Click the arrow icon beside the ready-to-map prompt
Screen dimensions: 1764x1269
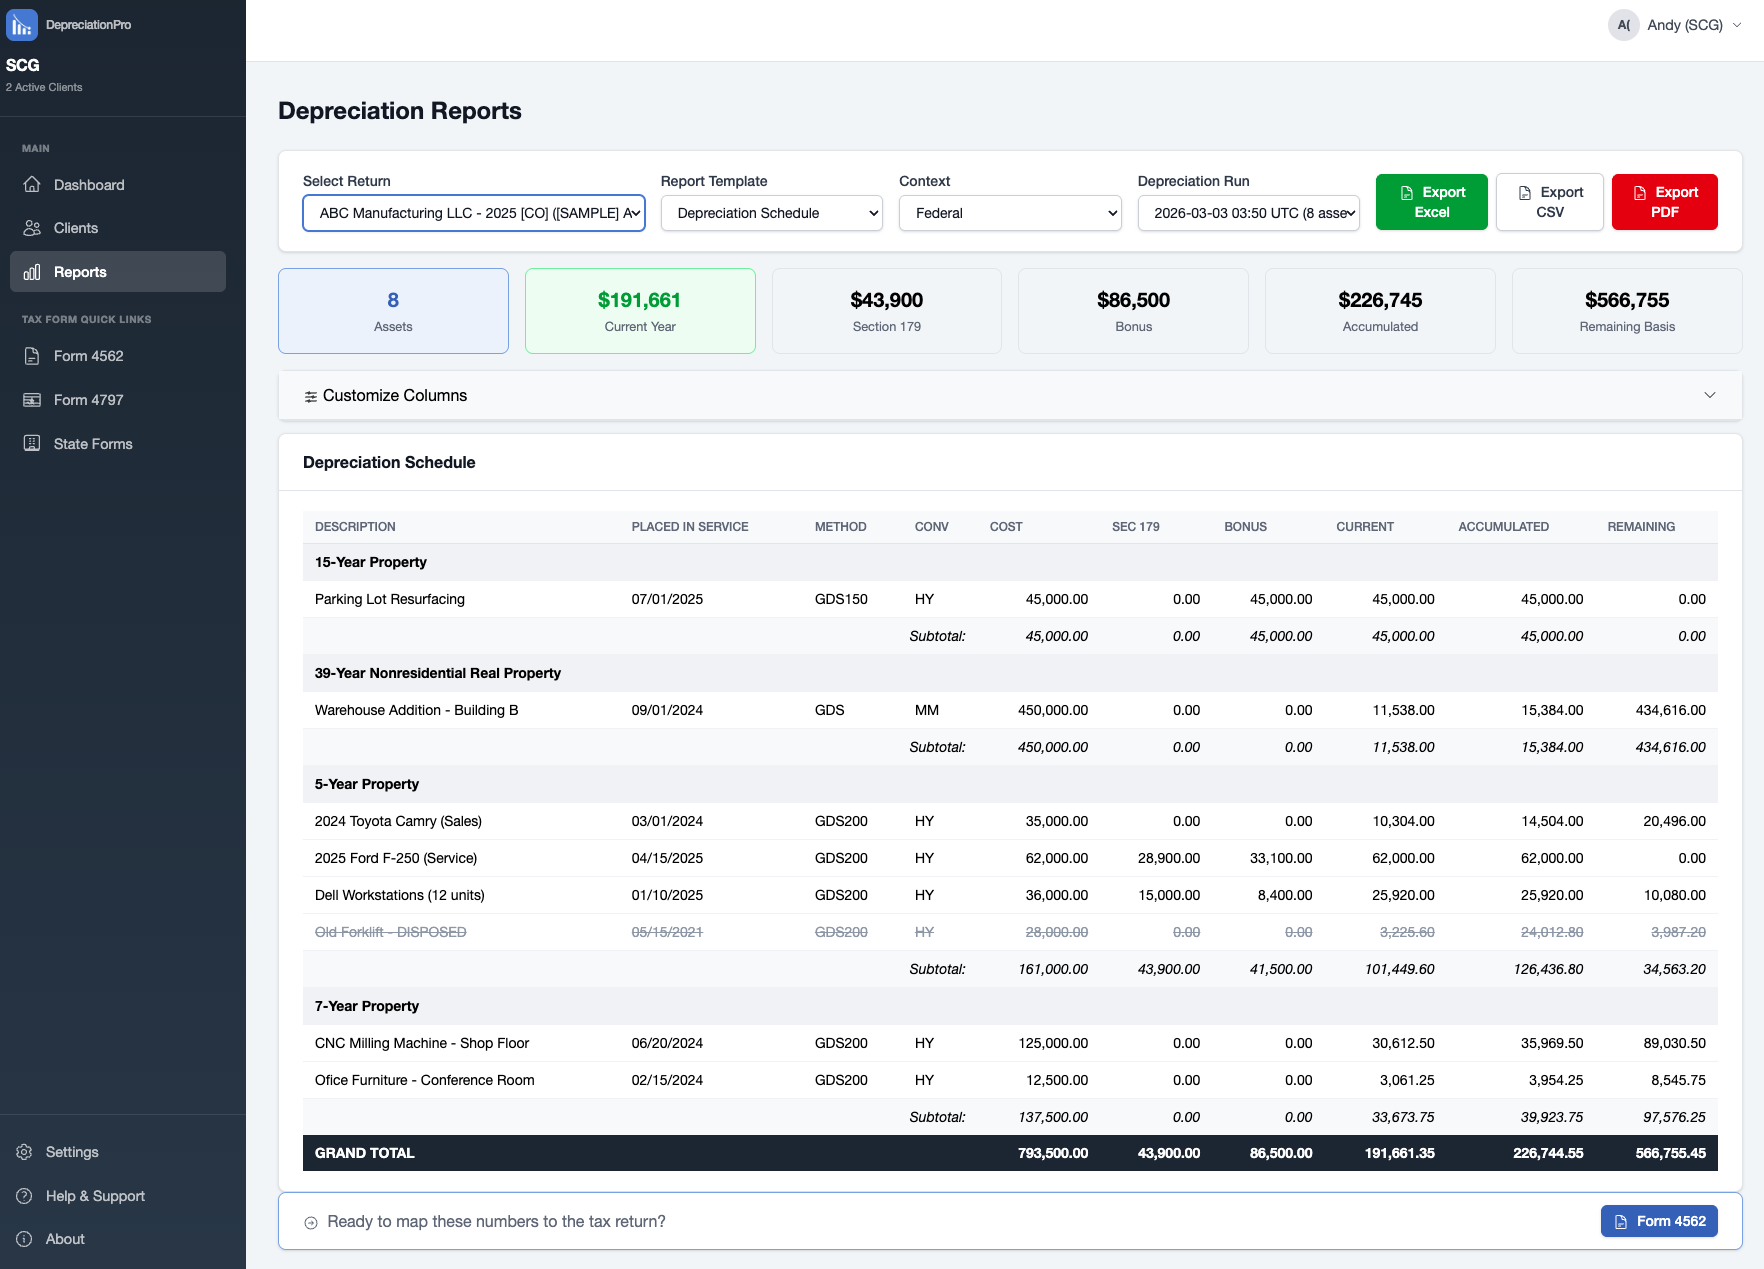click(x=311, y=1222)
